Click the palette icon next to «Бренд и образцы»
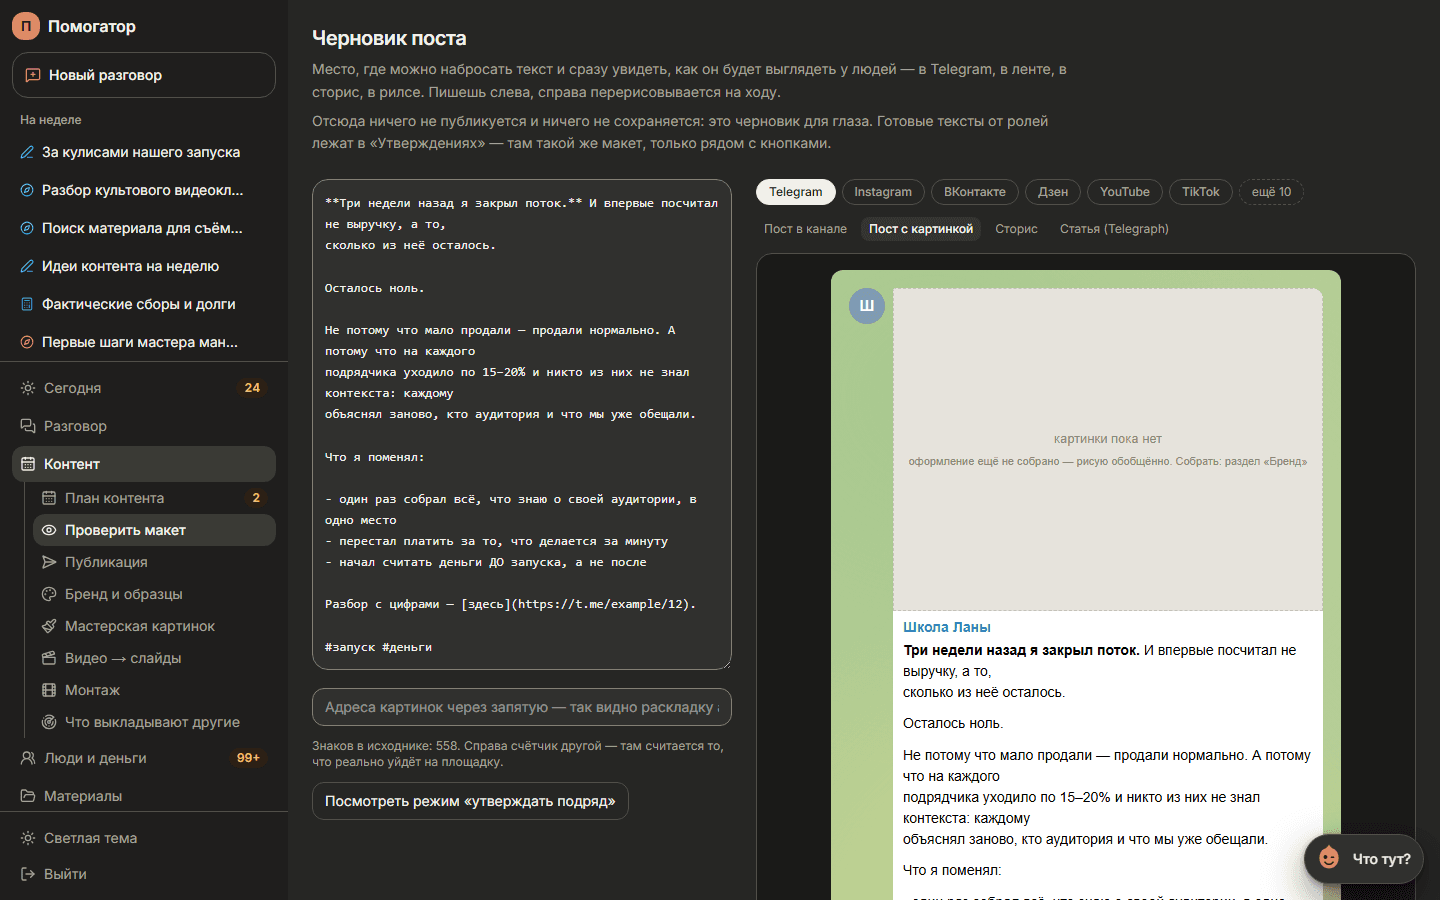The height and width of the screenshot is (900, 1440). (x=49, y=594)
